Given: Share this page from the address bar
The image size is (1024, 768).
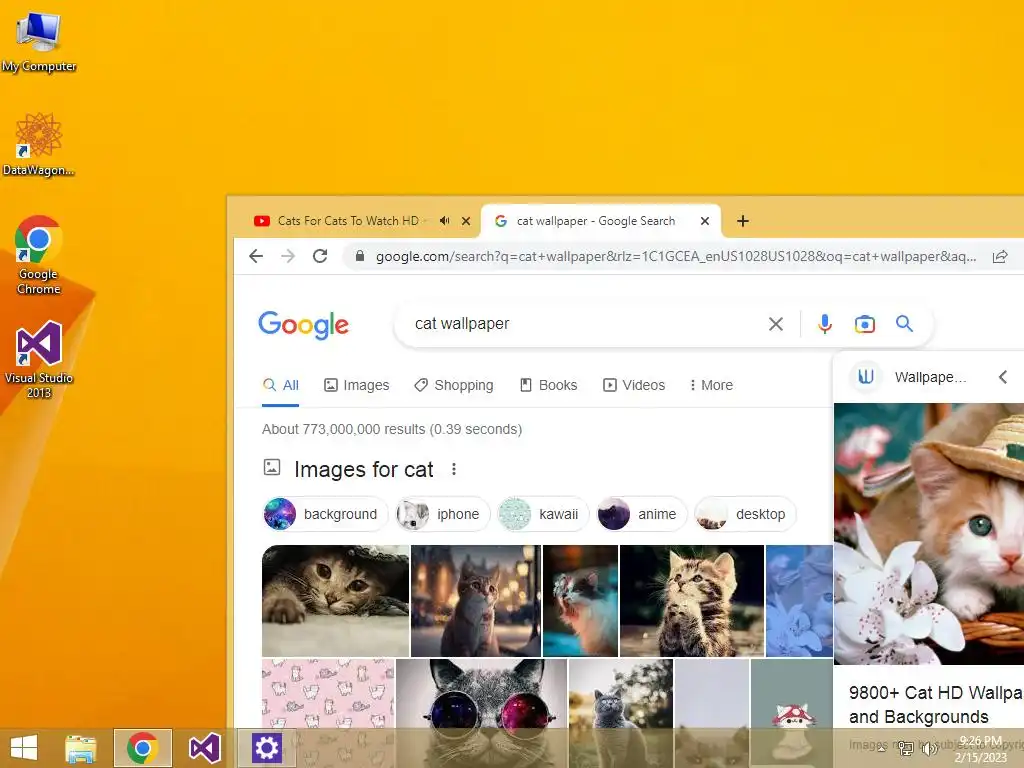Looking at the screenshot, I should click(x=1000, y=257).
